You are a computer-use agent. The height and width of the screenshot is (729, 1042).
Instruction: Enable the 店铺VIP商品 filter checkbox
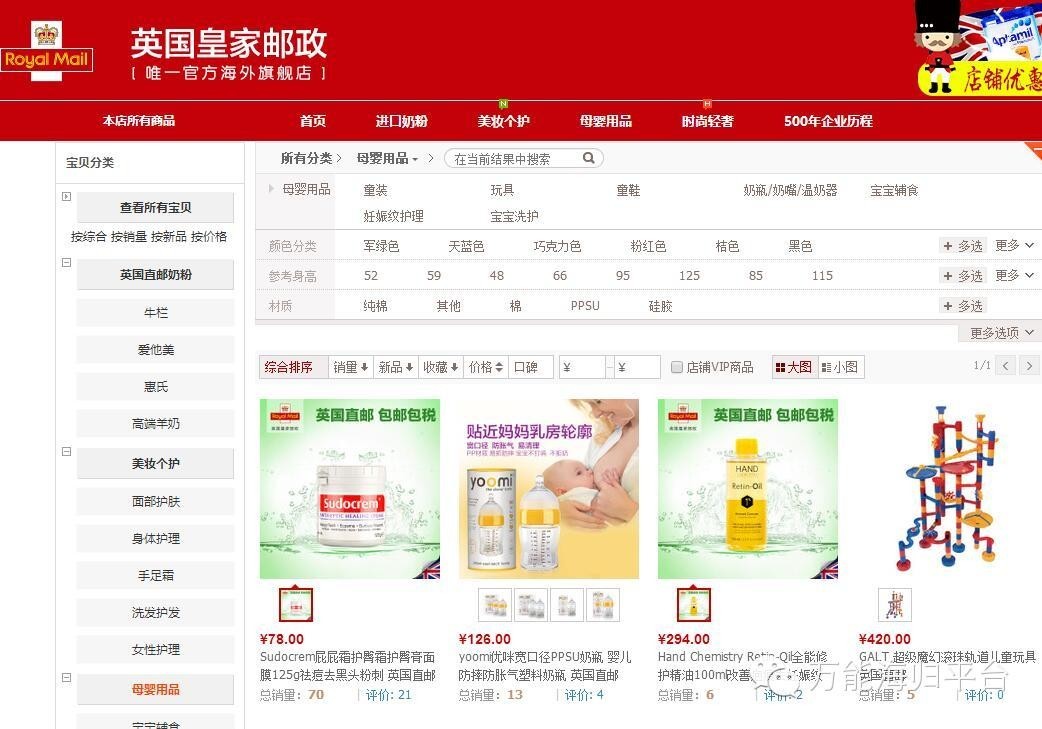[x=676, y=366]
